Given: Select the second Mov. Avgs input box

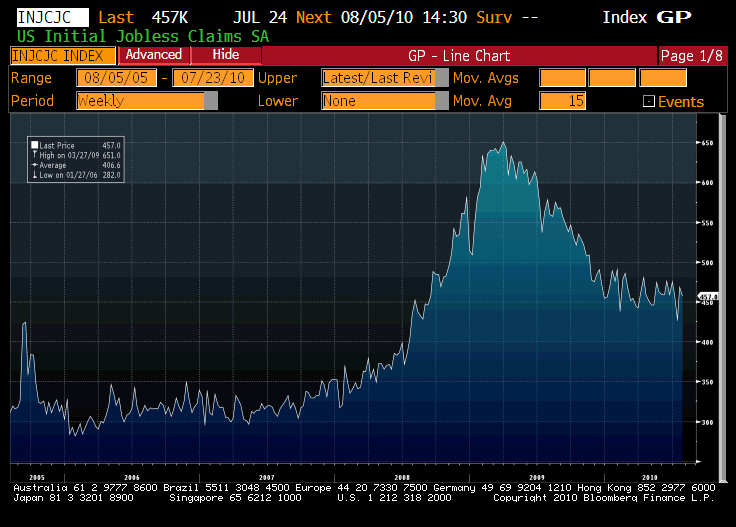Looking at the screenshot, I should pyautogui.click(x=612, y=78).
